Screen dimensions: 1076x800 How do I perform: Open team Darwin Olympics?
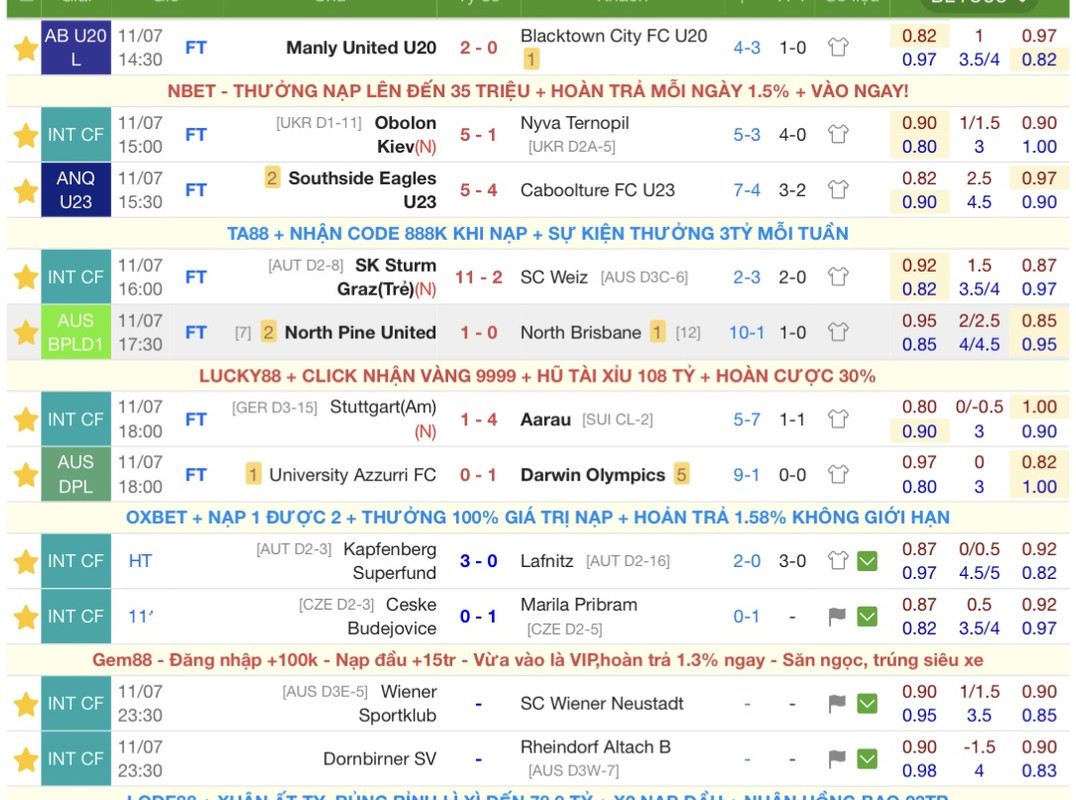[593, 475]
